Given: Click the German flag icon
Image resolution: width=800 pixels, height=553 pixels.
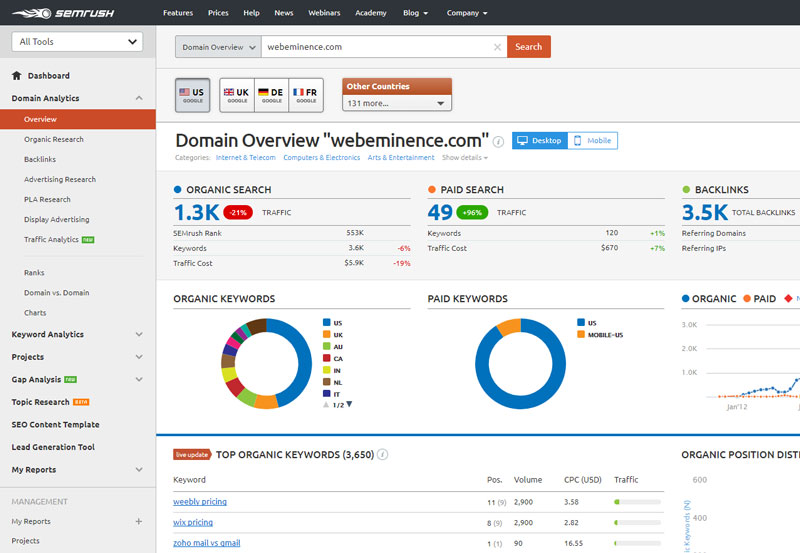Looking at the screenshot, I should click(263, 92).
